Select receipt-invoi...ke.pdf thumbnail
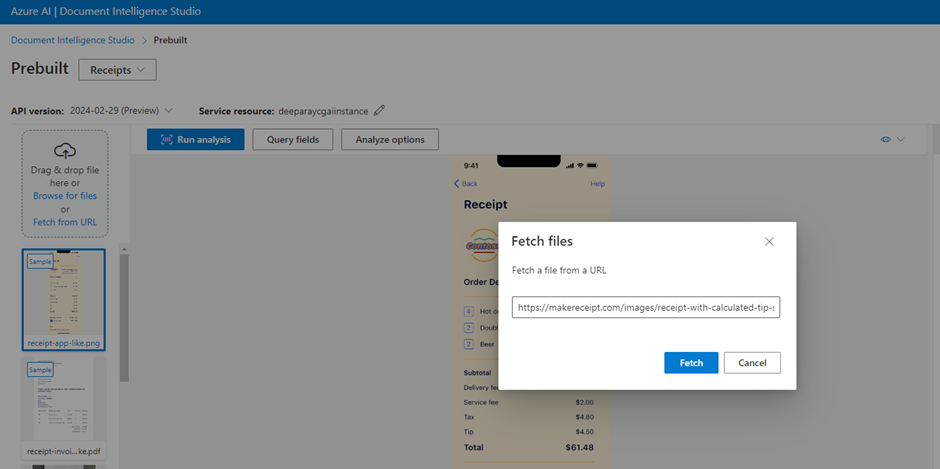The image size is (940, 469). pyautogui.click(x=64, y=408)
